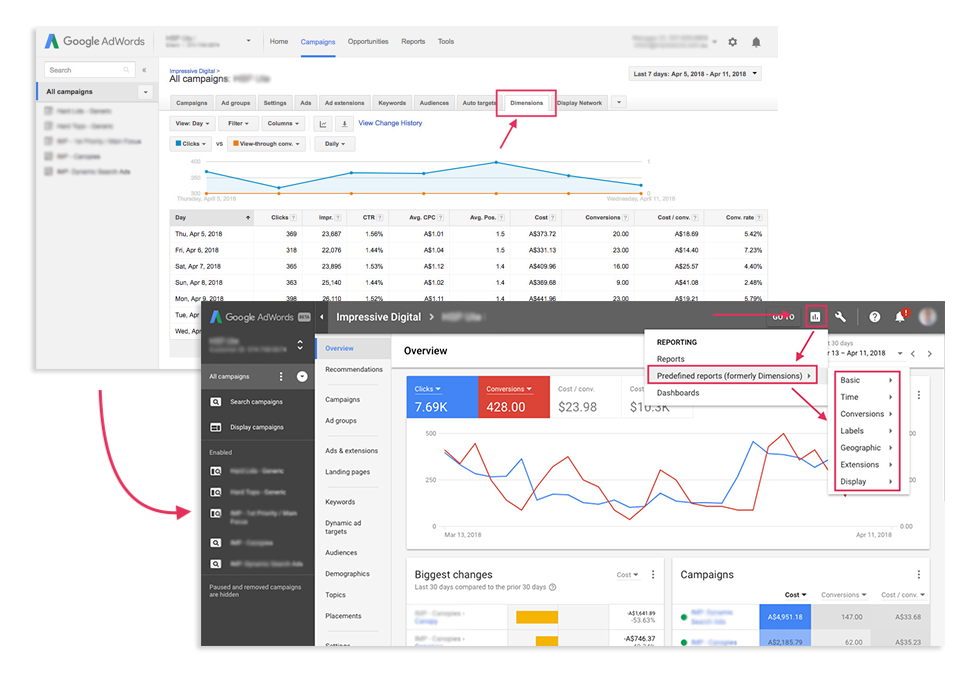979x682 pixels.
Task: Open notifications bell in old AdWords header
Action: tap(756, 42)
